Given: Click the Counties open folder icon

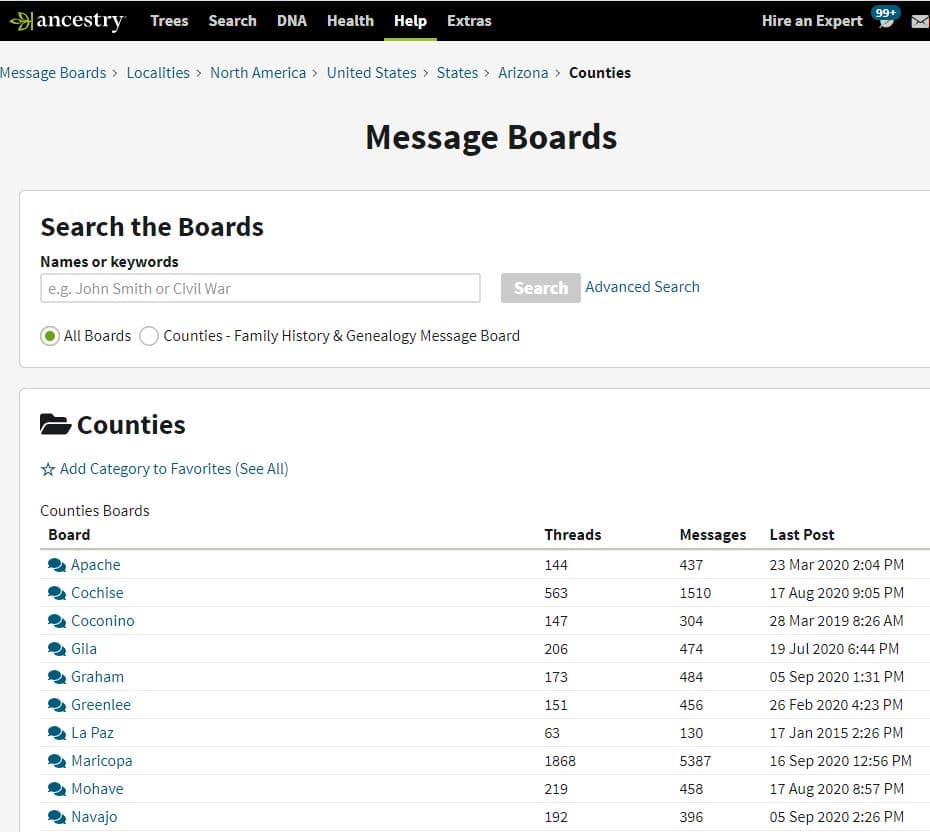Looking at the screenshot, I should coord(55,425).
